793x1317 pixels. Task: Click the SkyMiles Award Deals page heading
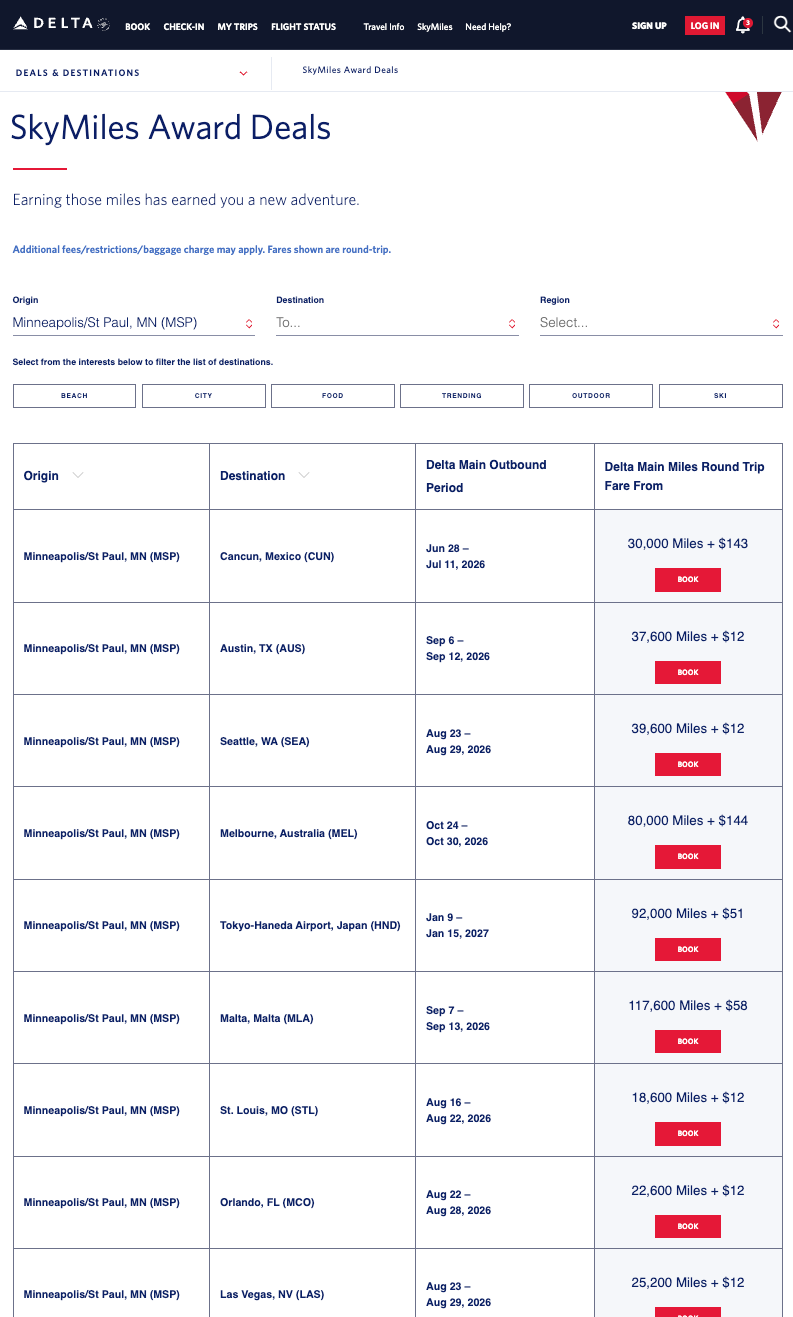(170, 128)
